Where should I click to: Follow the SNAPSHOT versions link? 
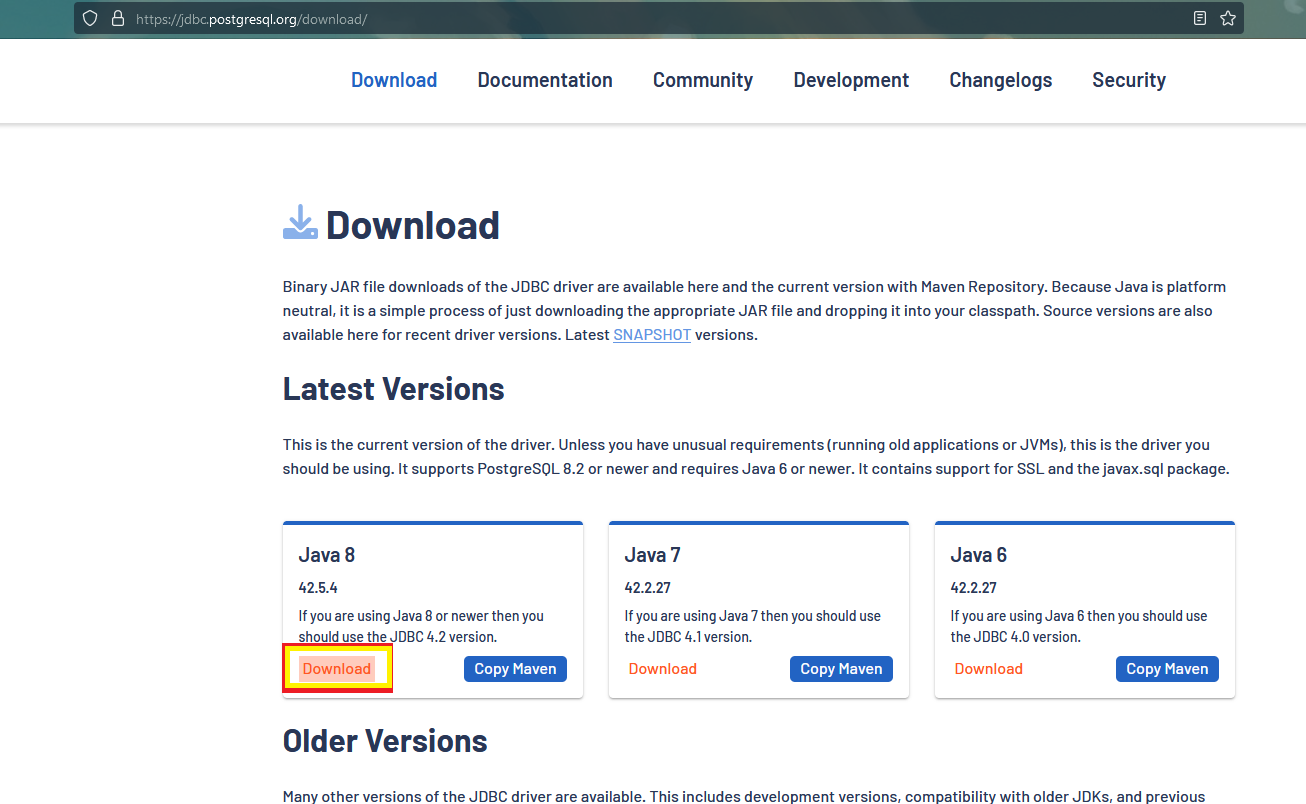click(652, 335)
